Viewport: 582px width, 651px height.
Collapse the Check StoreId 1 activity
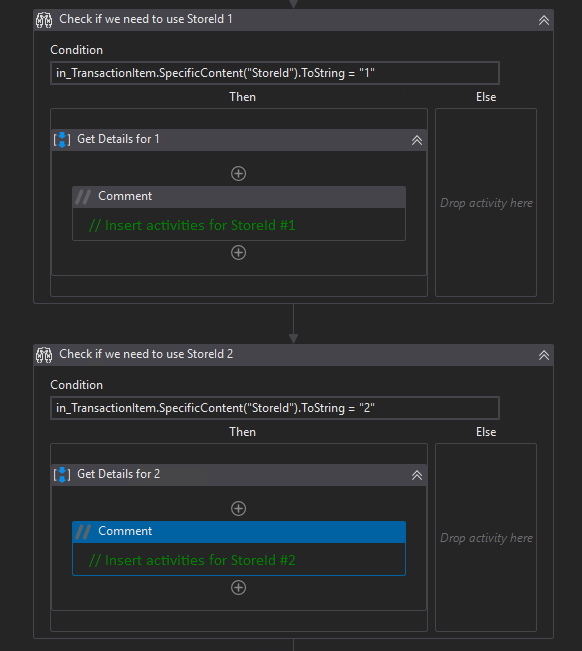(544, 20)
